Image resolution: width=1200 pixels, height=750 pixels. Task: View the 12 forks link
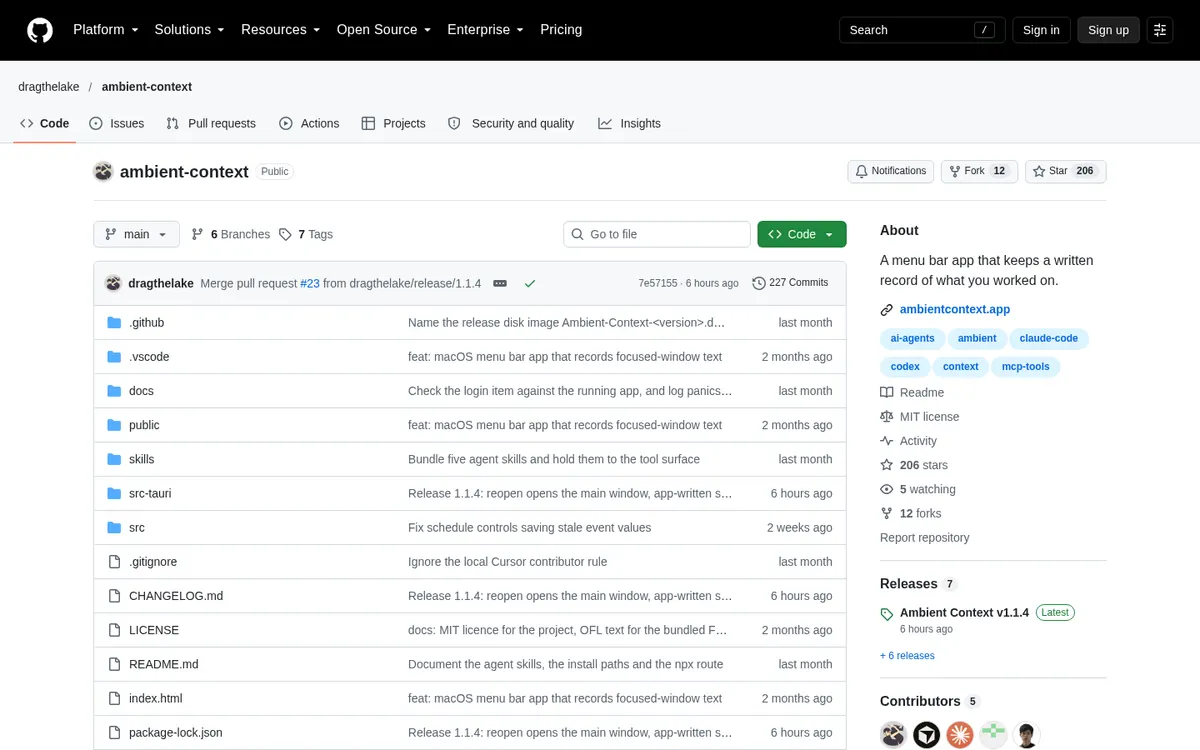(x=911, y=513)
